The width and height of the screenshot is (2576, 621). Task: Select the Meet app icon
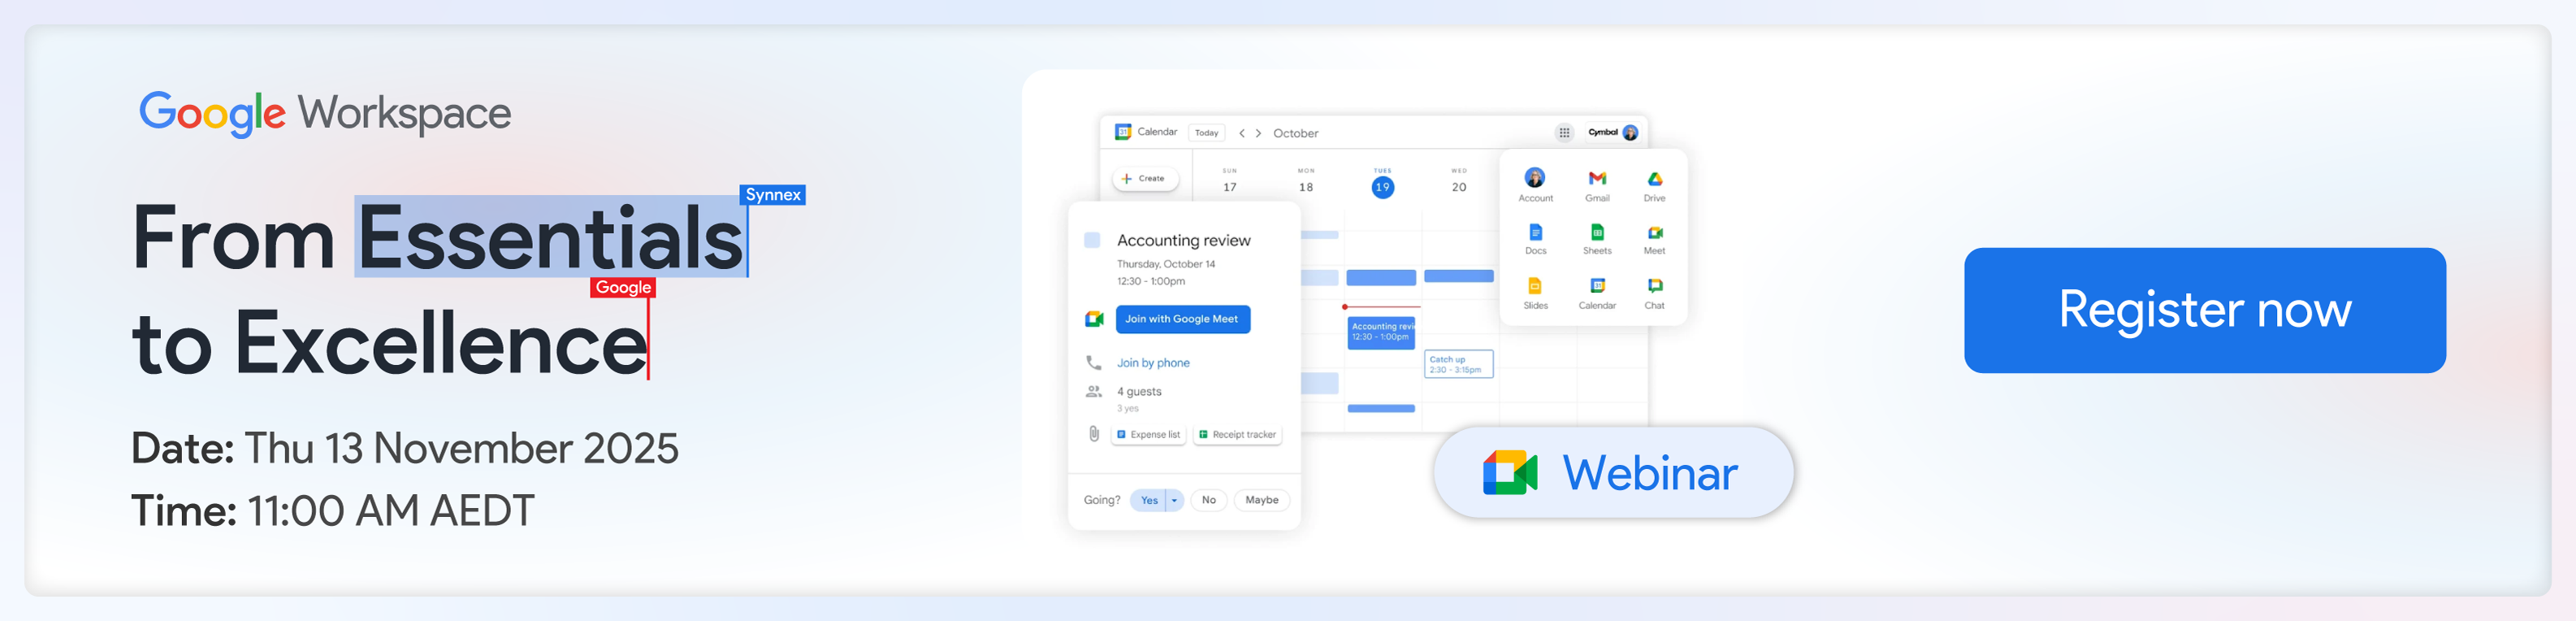point(1654,233)
